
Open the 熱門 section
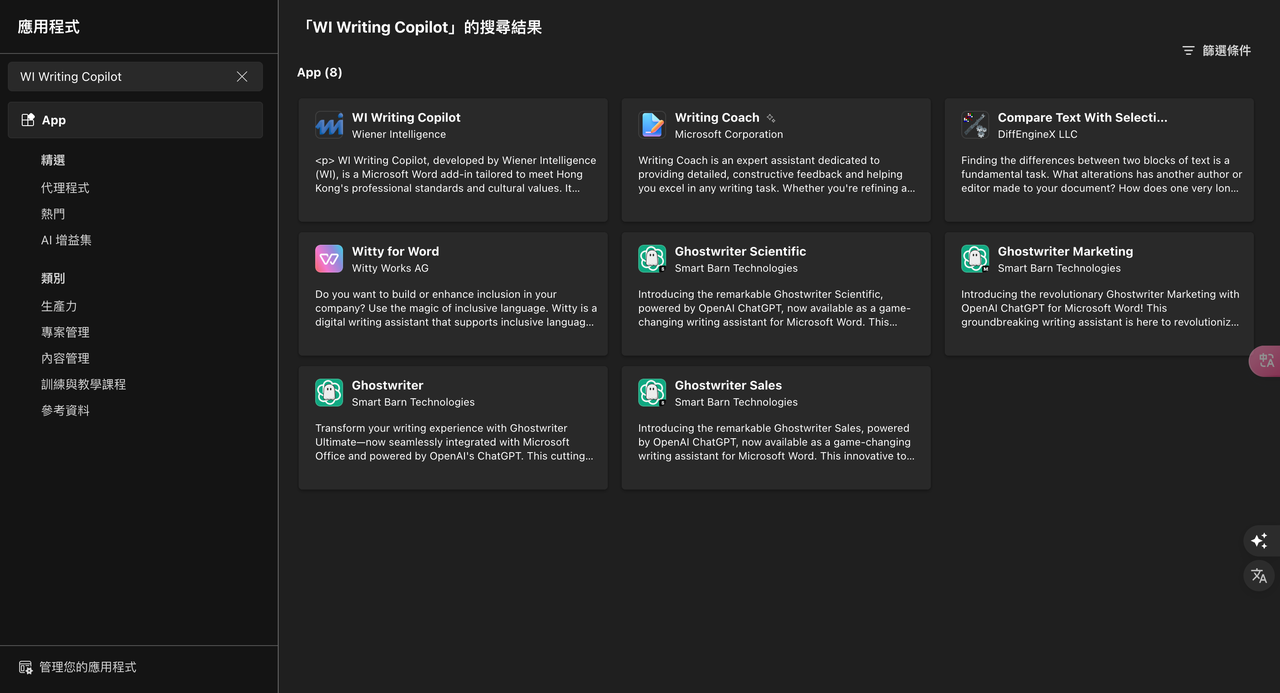coord(53,214)
